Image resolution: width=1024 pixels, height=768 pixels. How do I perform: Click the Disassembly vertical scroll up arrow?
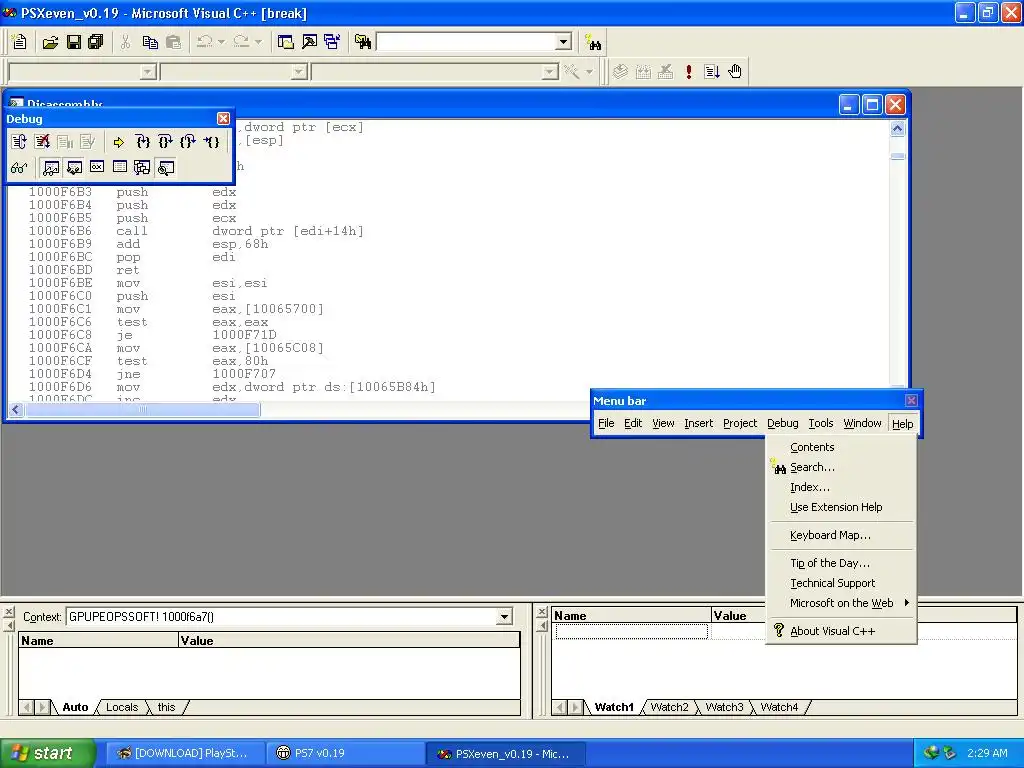point(897,129)
